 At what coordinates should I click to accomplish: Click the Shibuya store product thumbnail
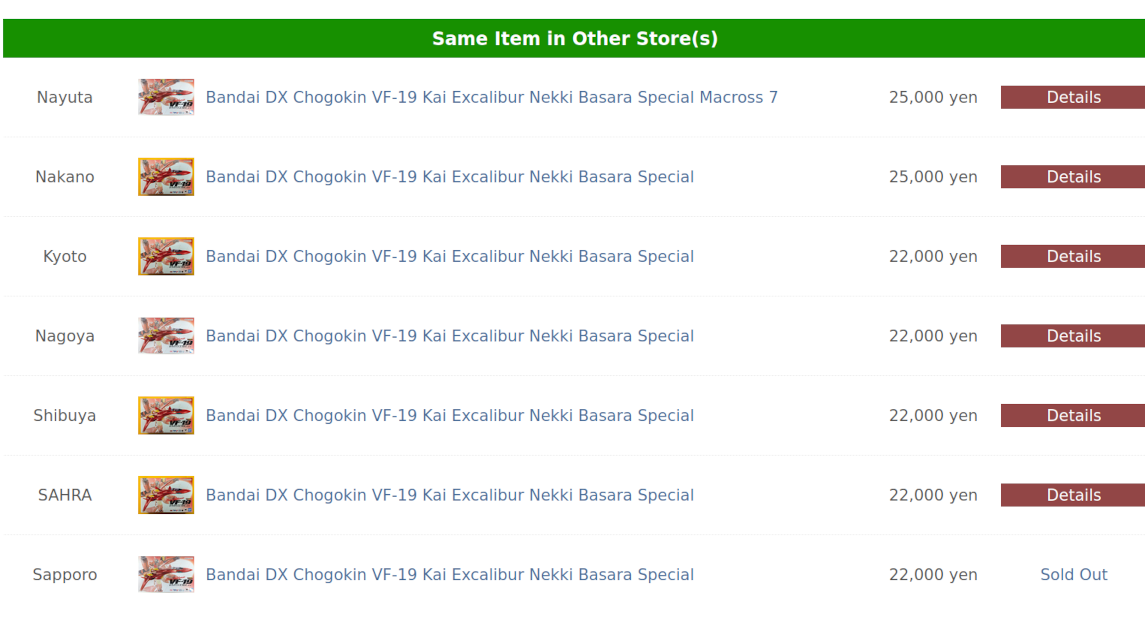point(166,416)
